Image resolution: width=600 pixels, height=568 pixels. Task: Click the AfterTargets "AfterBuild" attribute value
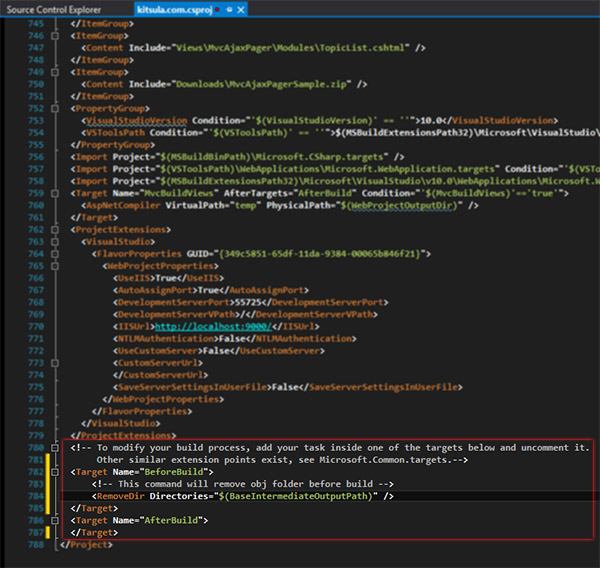click(325, 193)
